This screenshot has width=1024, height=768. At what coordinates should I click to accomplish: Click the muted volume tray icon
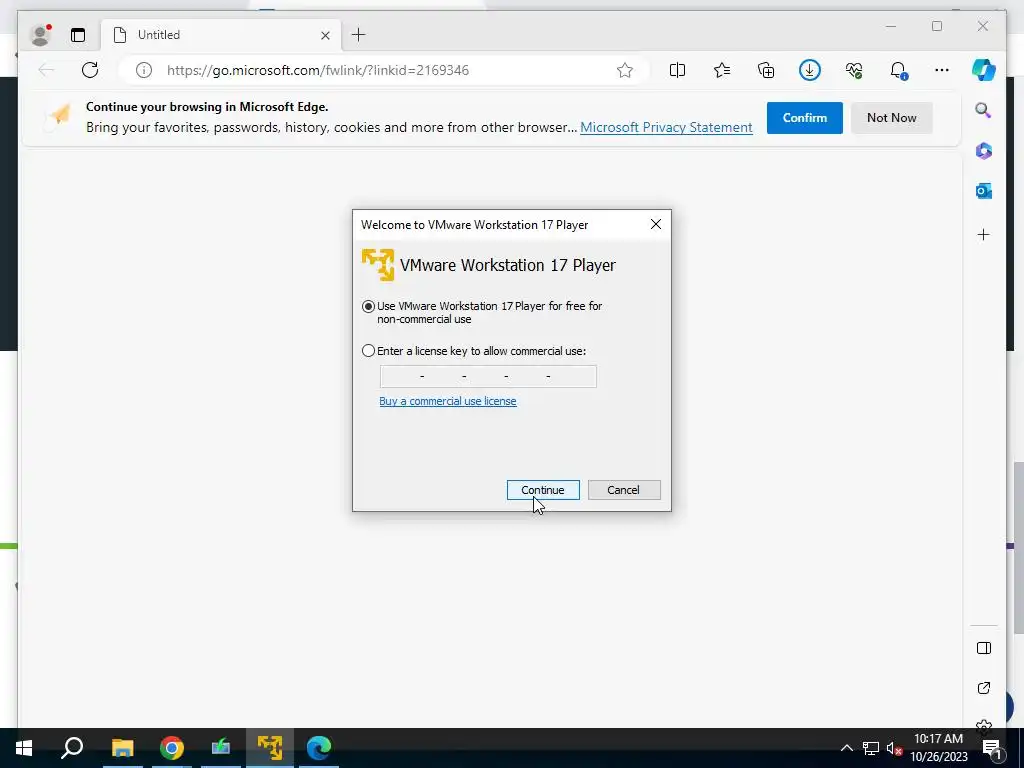[894, 748]
